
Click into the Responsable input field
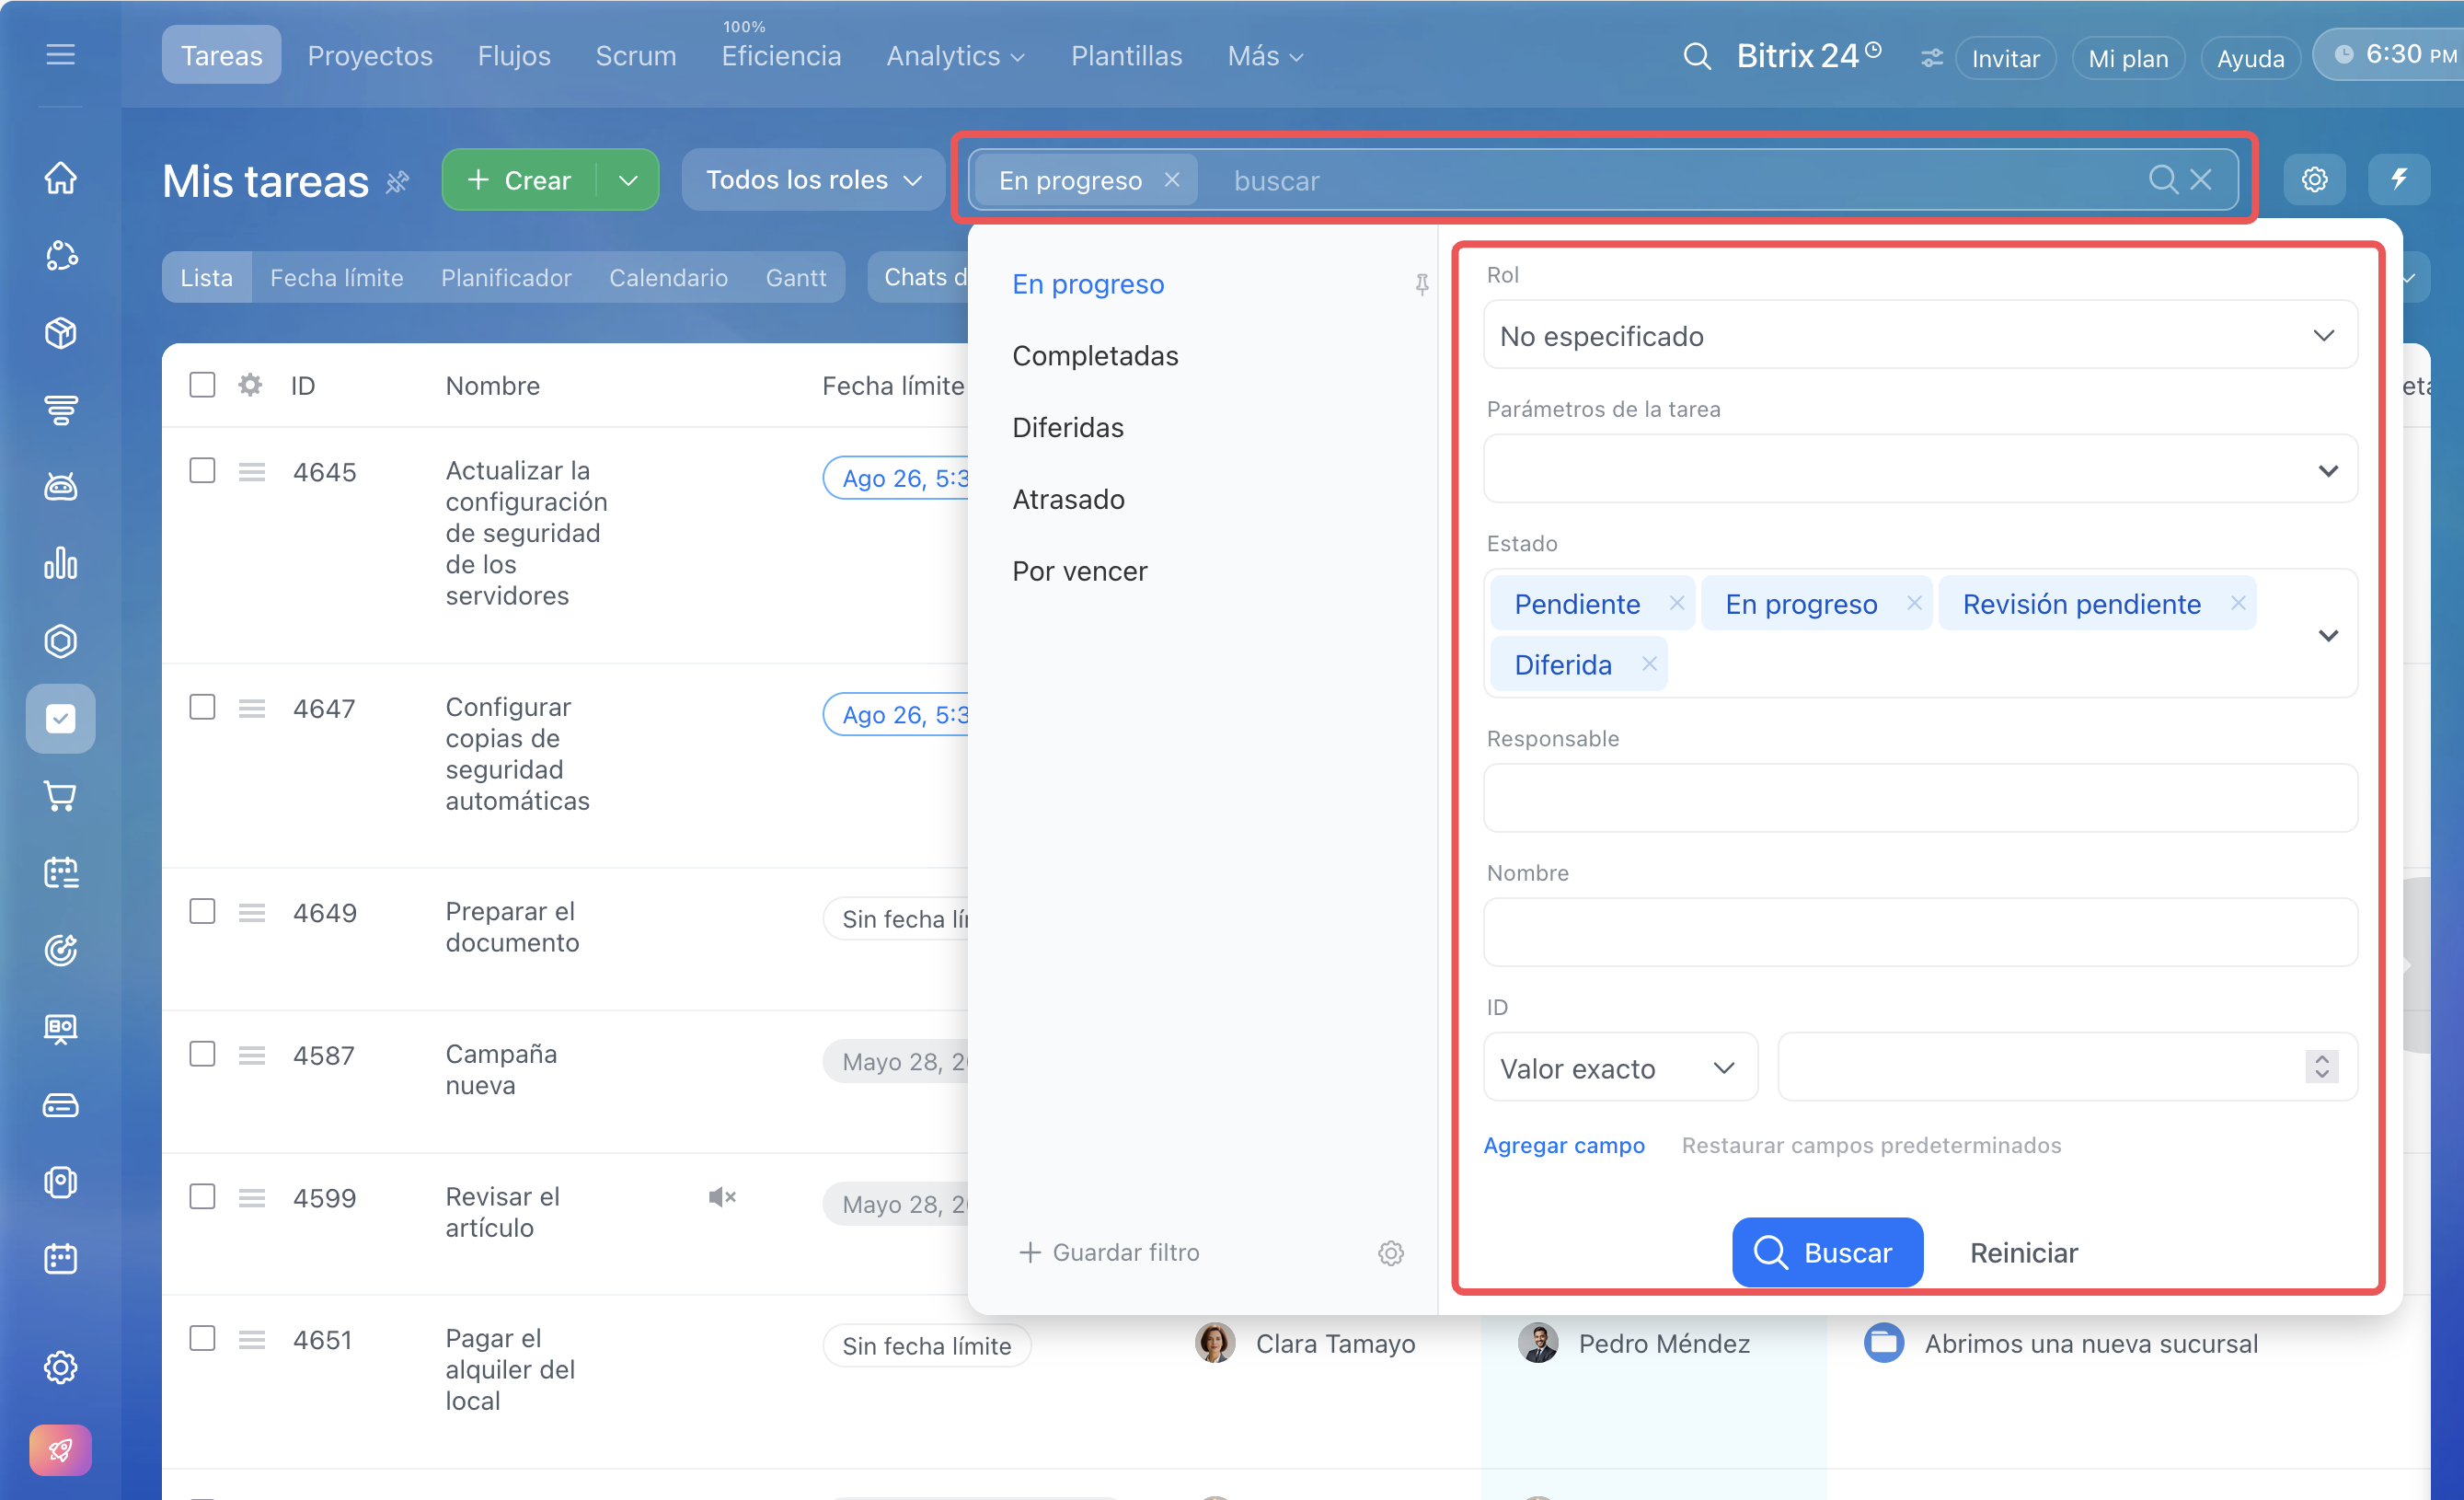1920,798
